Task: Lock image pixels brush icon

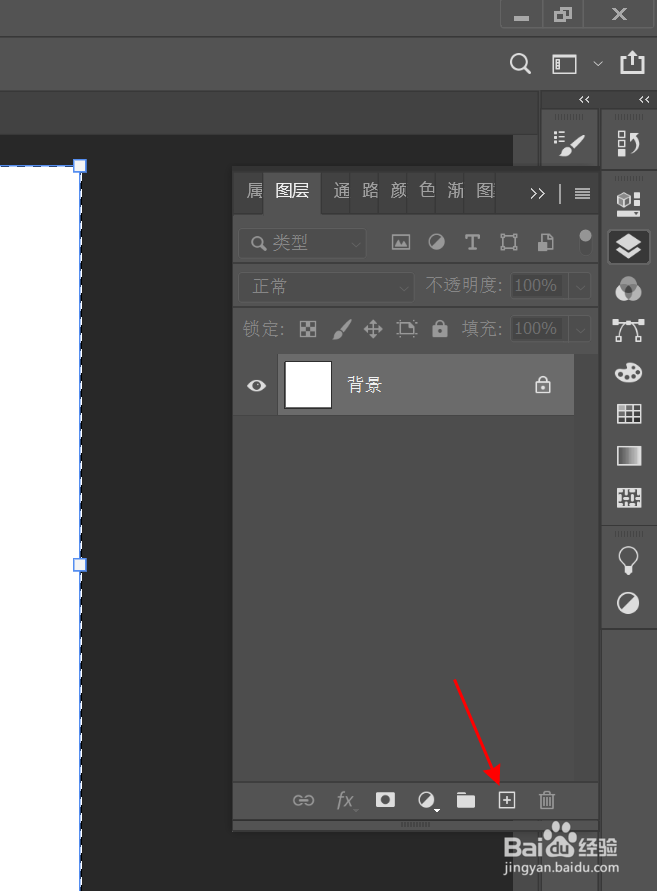Action: pos(341,329)
